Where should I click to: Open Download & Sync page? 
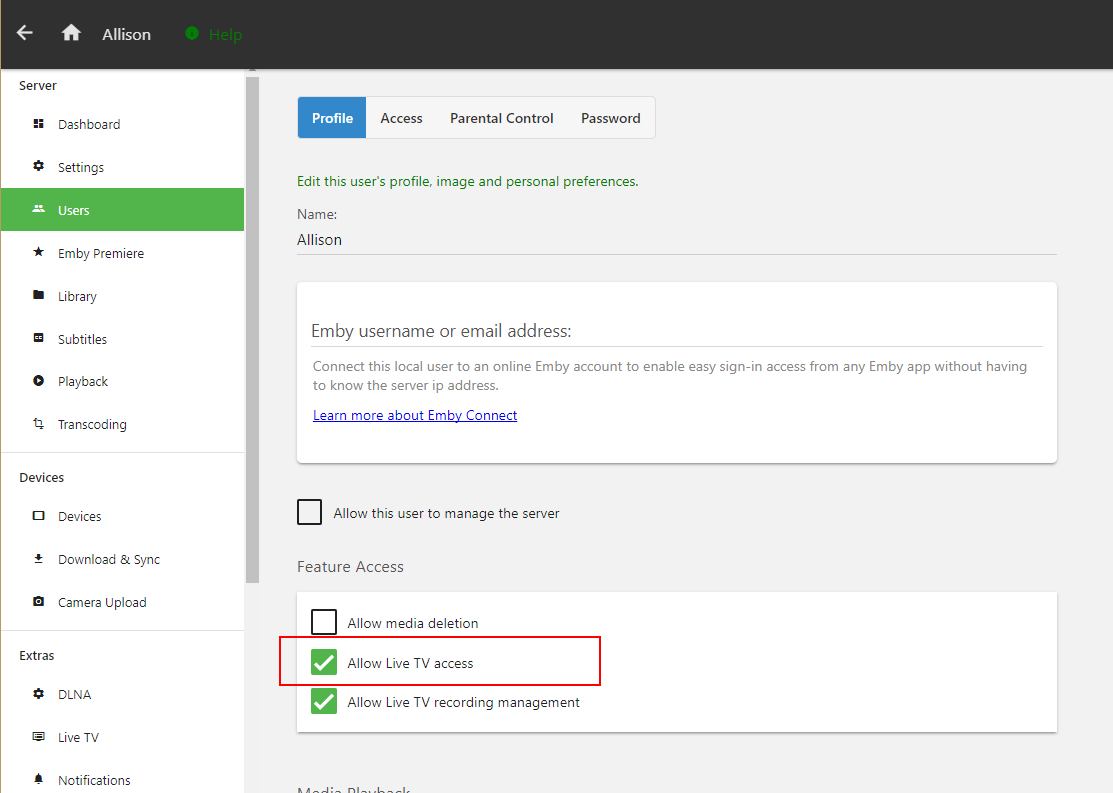[123, 559]
